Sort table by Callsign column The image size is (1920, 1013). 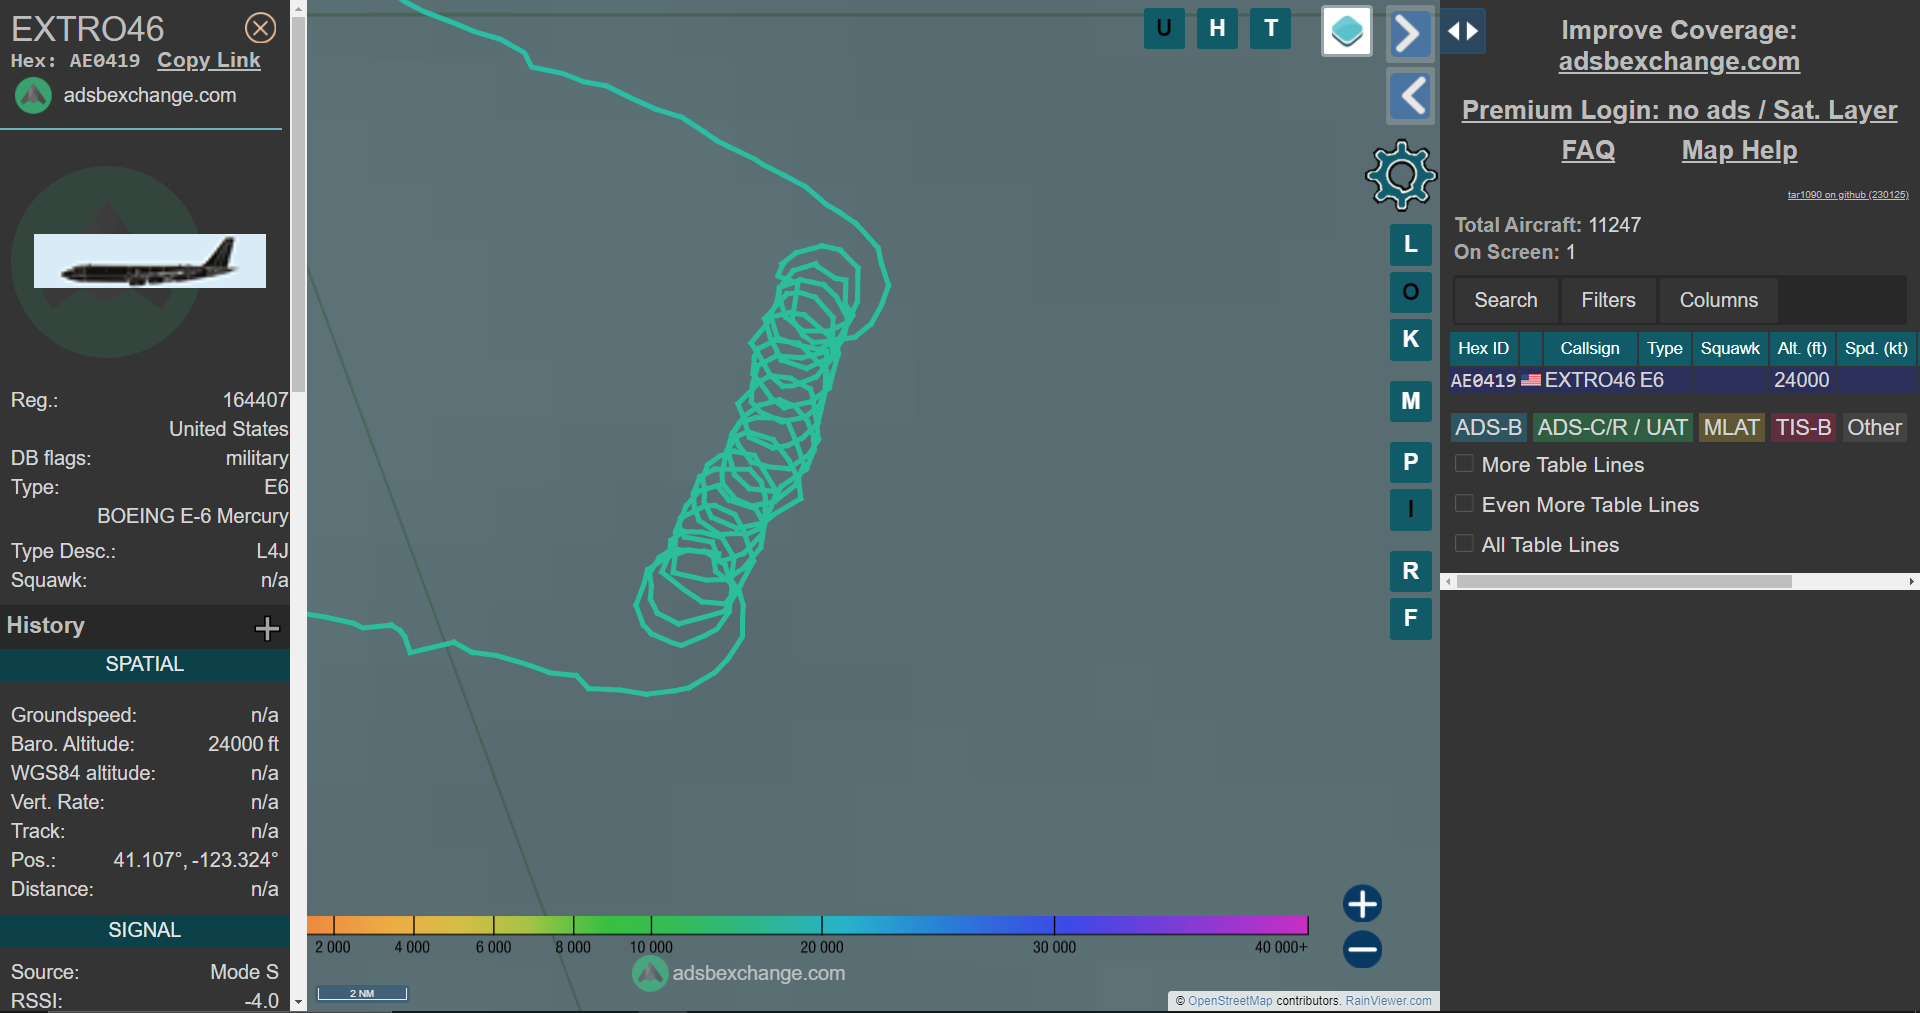pos(1589,348)
